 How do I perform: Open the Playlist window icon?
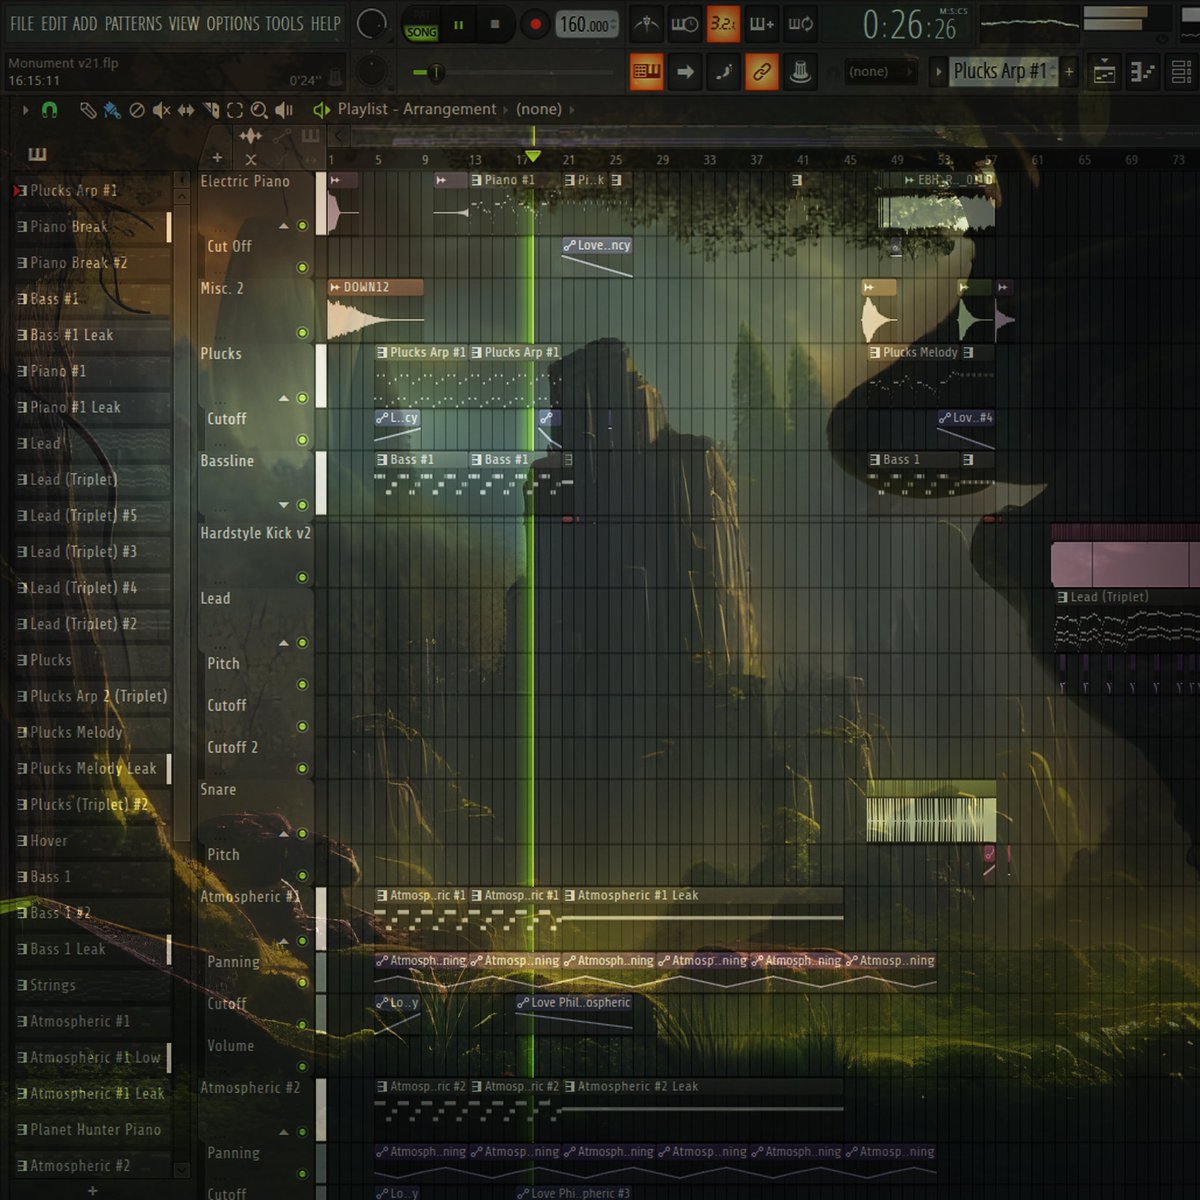point(1104,72)
